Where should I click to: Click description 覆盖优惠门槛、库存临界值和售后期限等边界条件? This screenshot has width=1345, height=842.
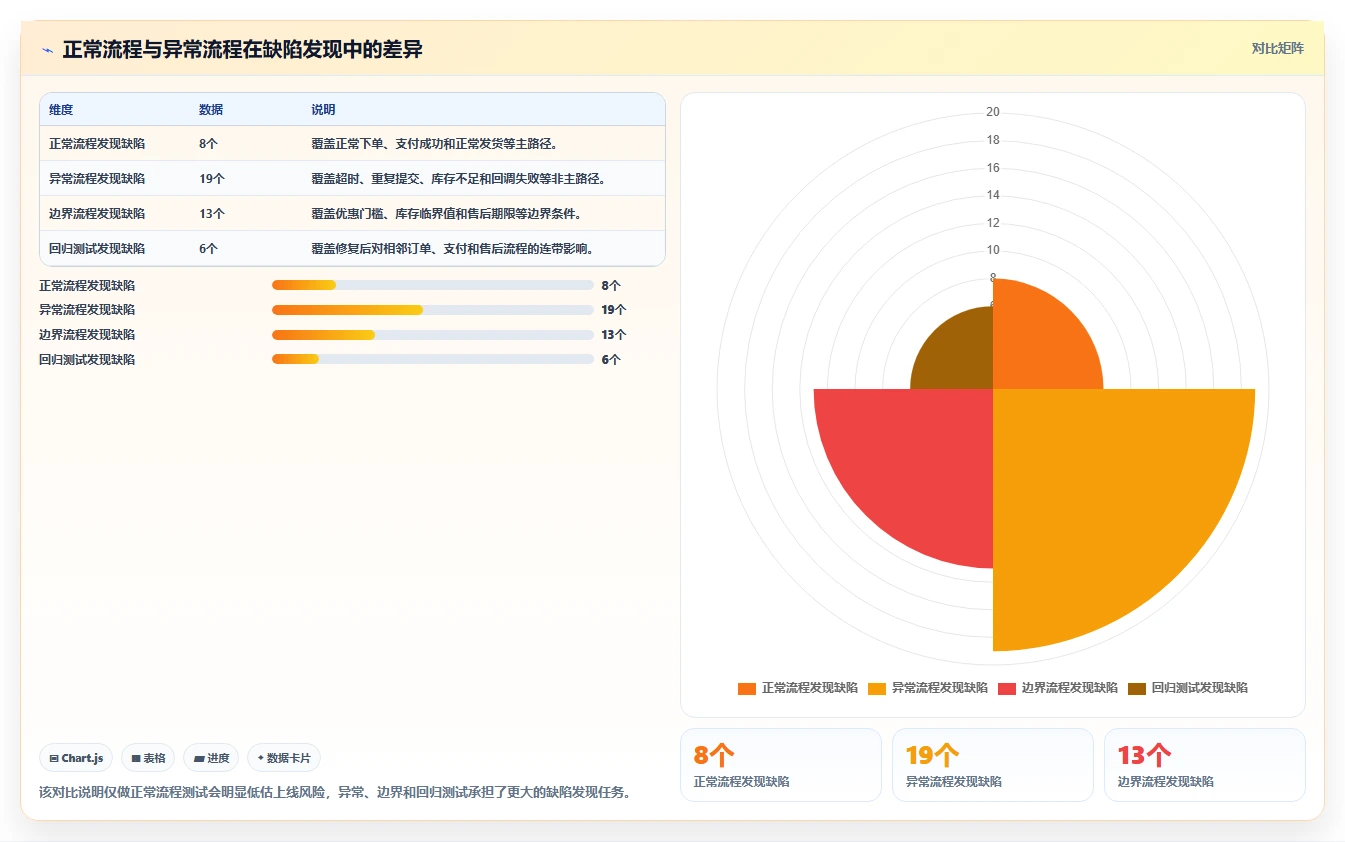[x=446, y=214]
